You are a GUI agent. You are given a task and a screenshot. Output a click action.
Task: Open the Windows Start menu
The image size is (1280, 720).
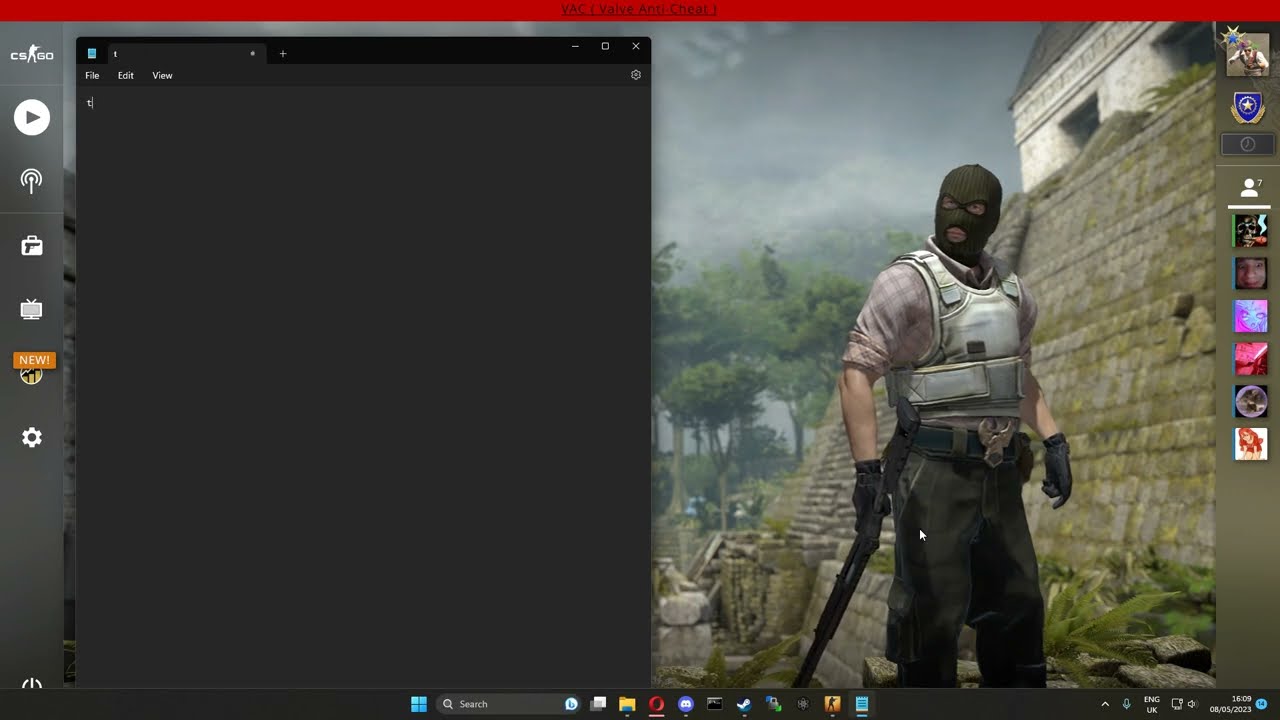[419, 704]
